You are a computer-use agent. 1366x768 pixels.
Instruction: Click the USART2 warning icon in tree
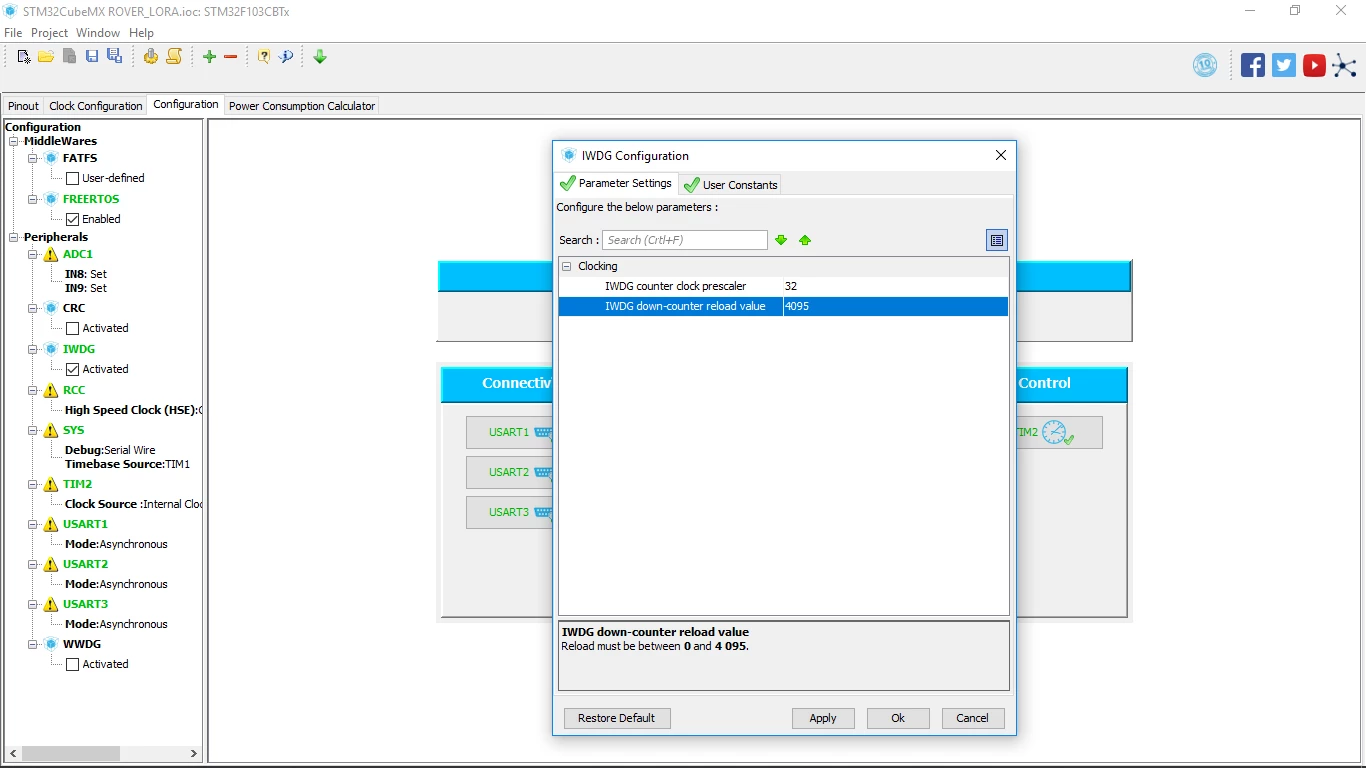(50, 565)
